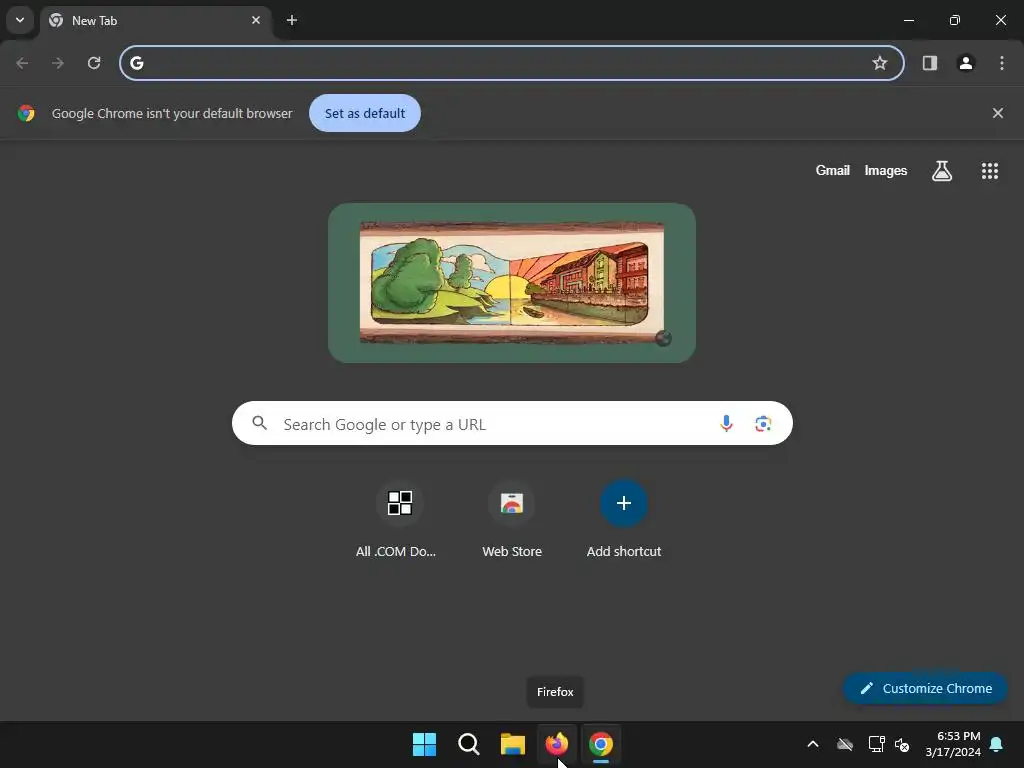Restore down the Chrome window
This screenshot has height=768, width=1024.
(x=954, y=20)
